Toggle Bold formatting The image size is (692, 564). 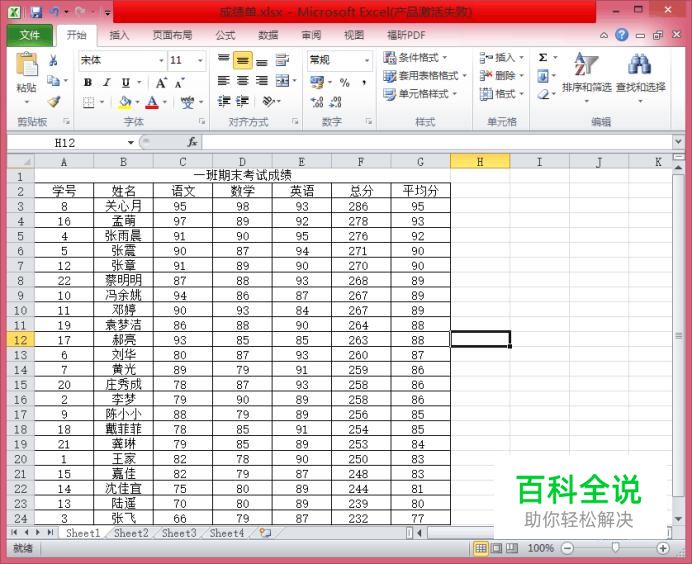[x=87, y=82]
